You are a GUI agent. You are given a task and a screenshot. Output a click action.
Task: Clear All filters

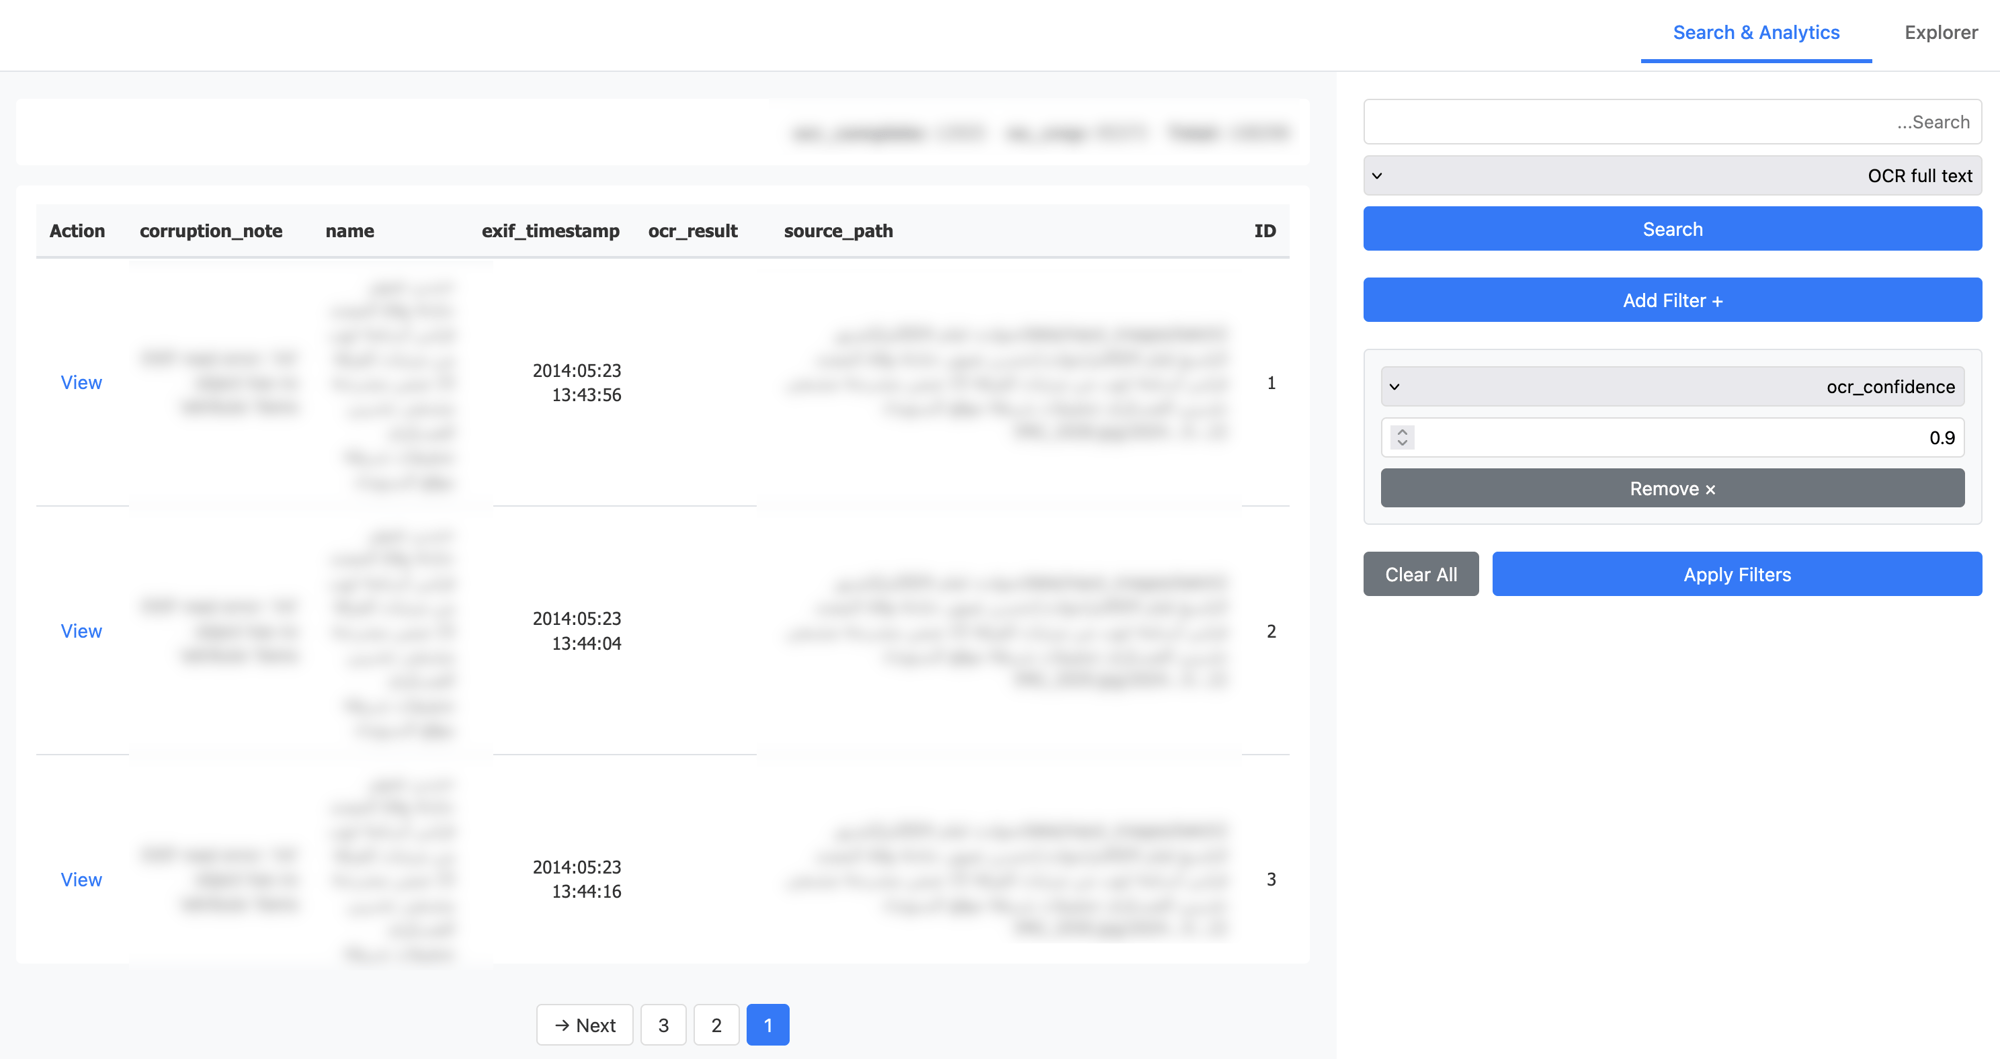(1420, 574)
